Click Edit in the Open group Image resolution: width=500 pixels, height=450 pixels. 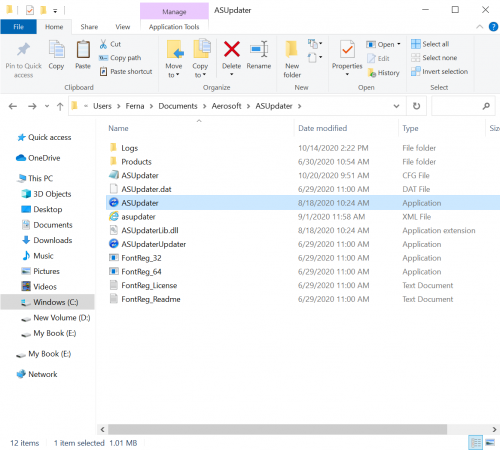(x=378, y=58)
